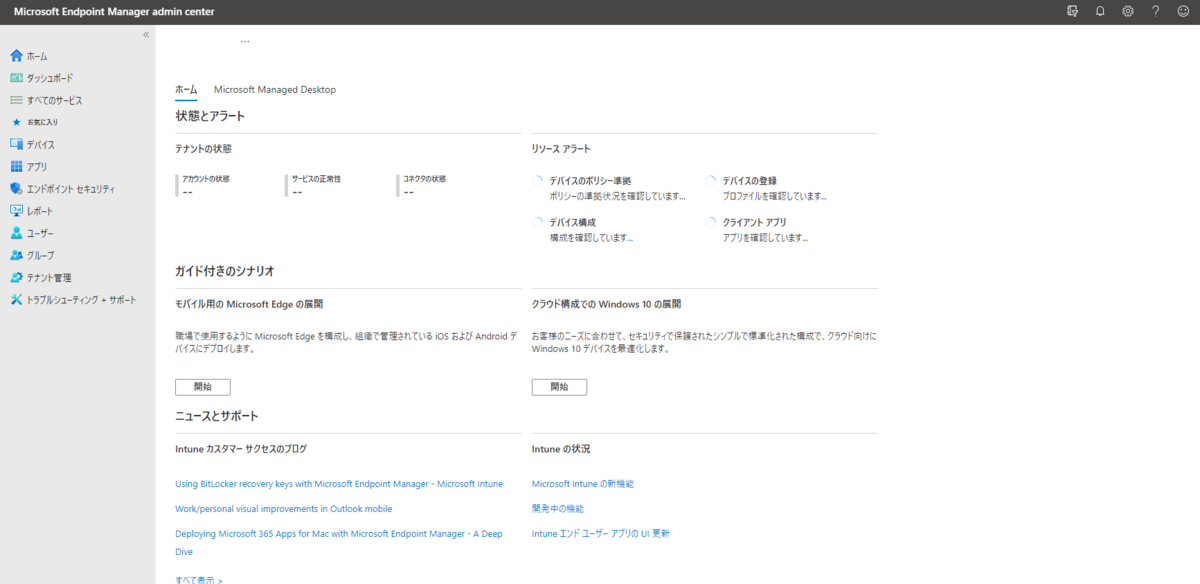The height and width of the screenshot is (584, 1200).
Task: Open the notifications bell icon
Action: point(1100,11)
